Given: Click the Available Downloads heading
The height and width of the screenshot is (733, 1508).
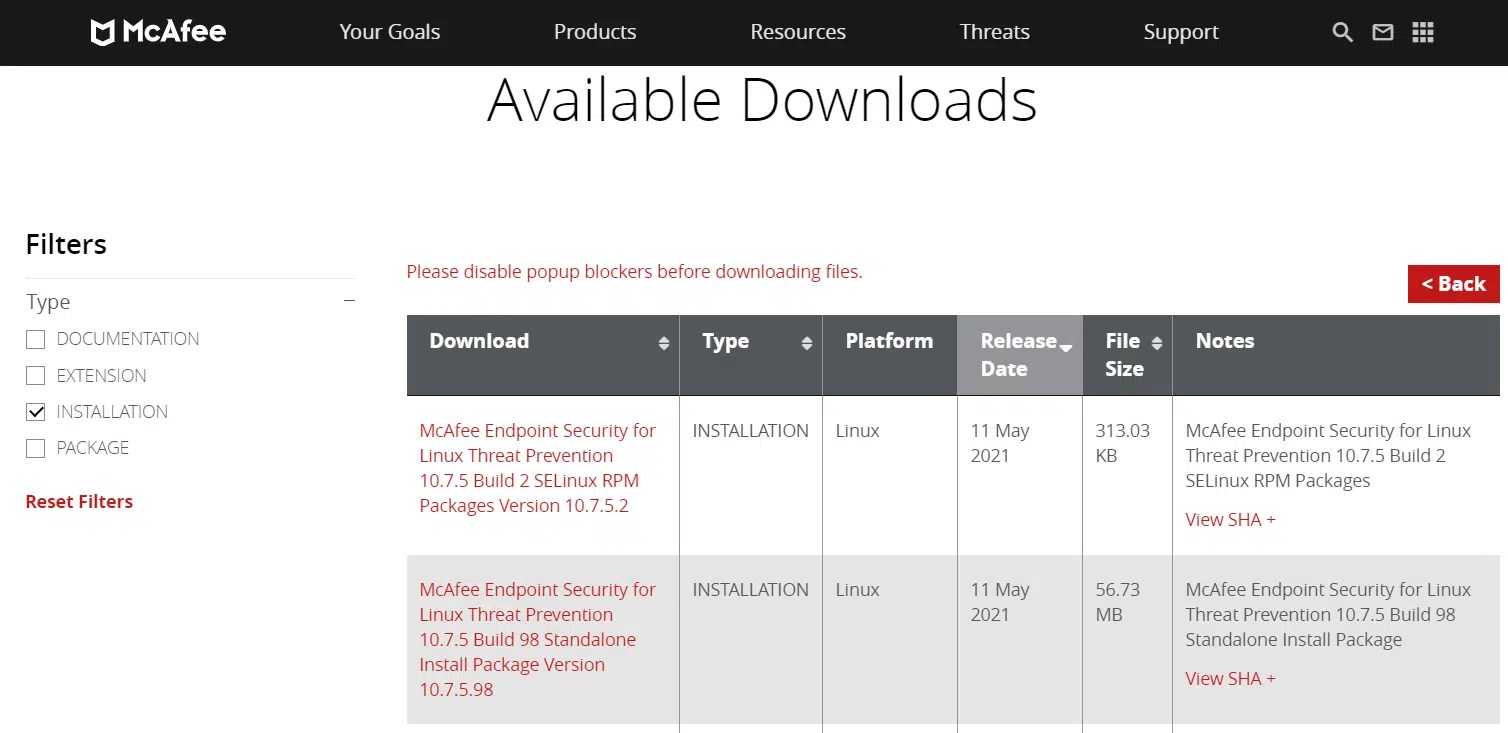Looking at the screenshot, I should pyautogui.click(x=762, y=100).
